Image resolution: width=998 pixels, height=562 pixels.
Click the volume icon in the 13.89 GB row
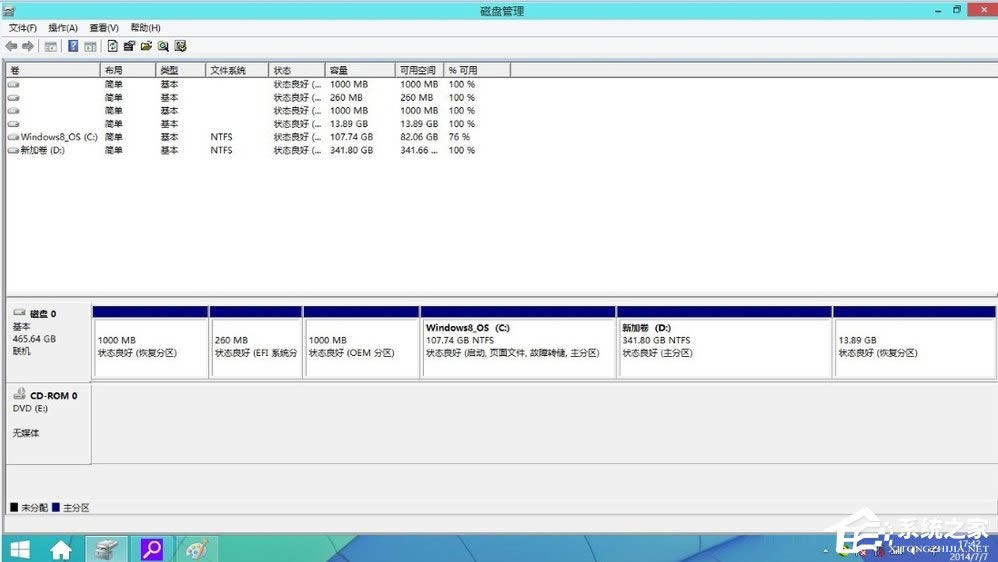tap(13, 123)
